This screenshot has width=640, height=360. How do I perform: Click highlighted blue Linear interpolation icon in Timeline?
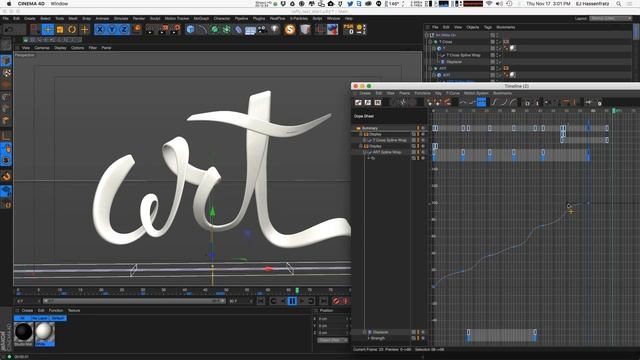click(482, 102)
